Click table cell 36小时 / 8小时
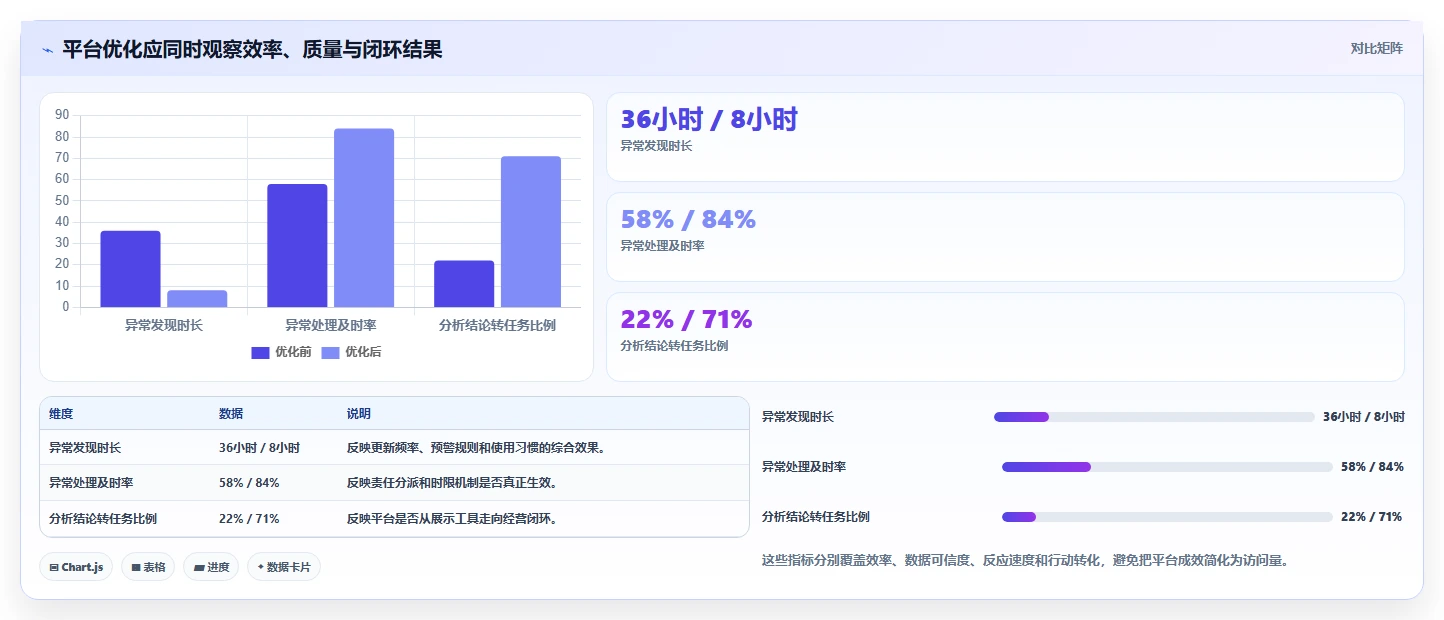The height and width of the screenshot is (620, 1444). [259, 448]
